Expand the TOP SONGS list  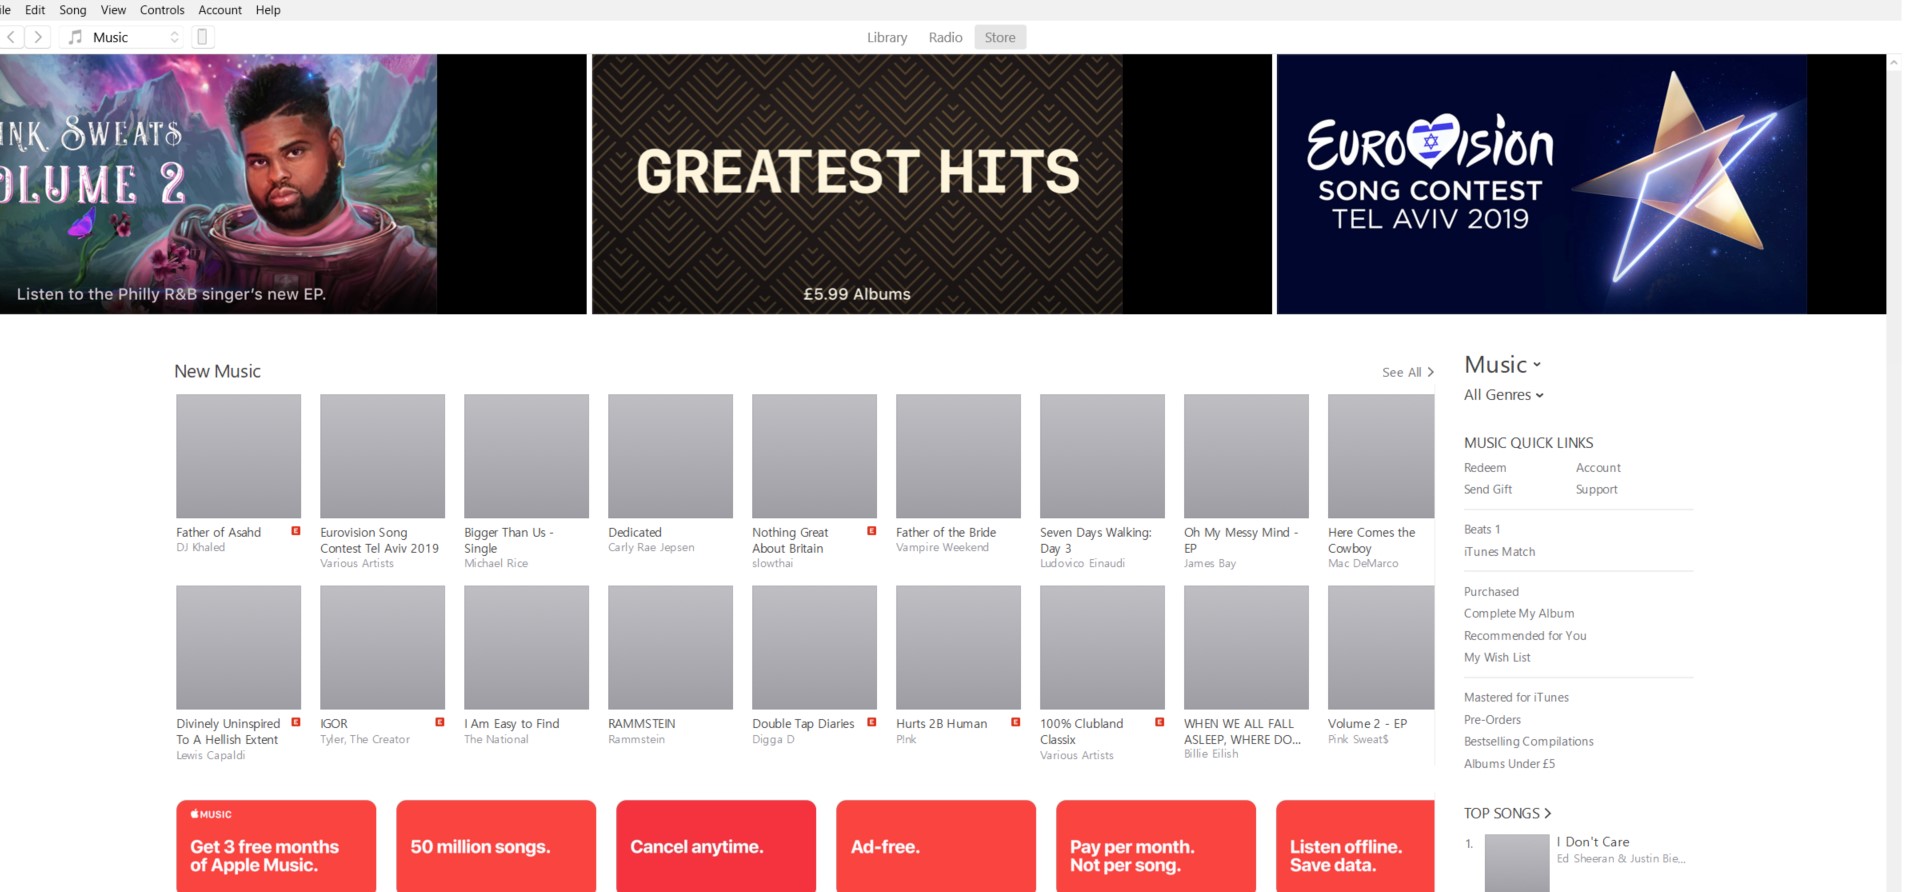click(x=1508, y=813)
